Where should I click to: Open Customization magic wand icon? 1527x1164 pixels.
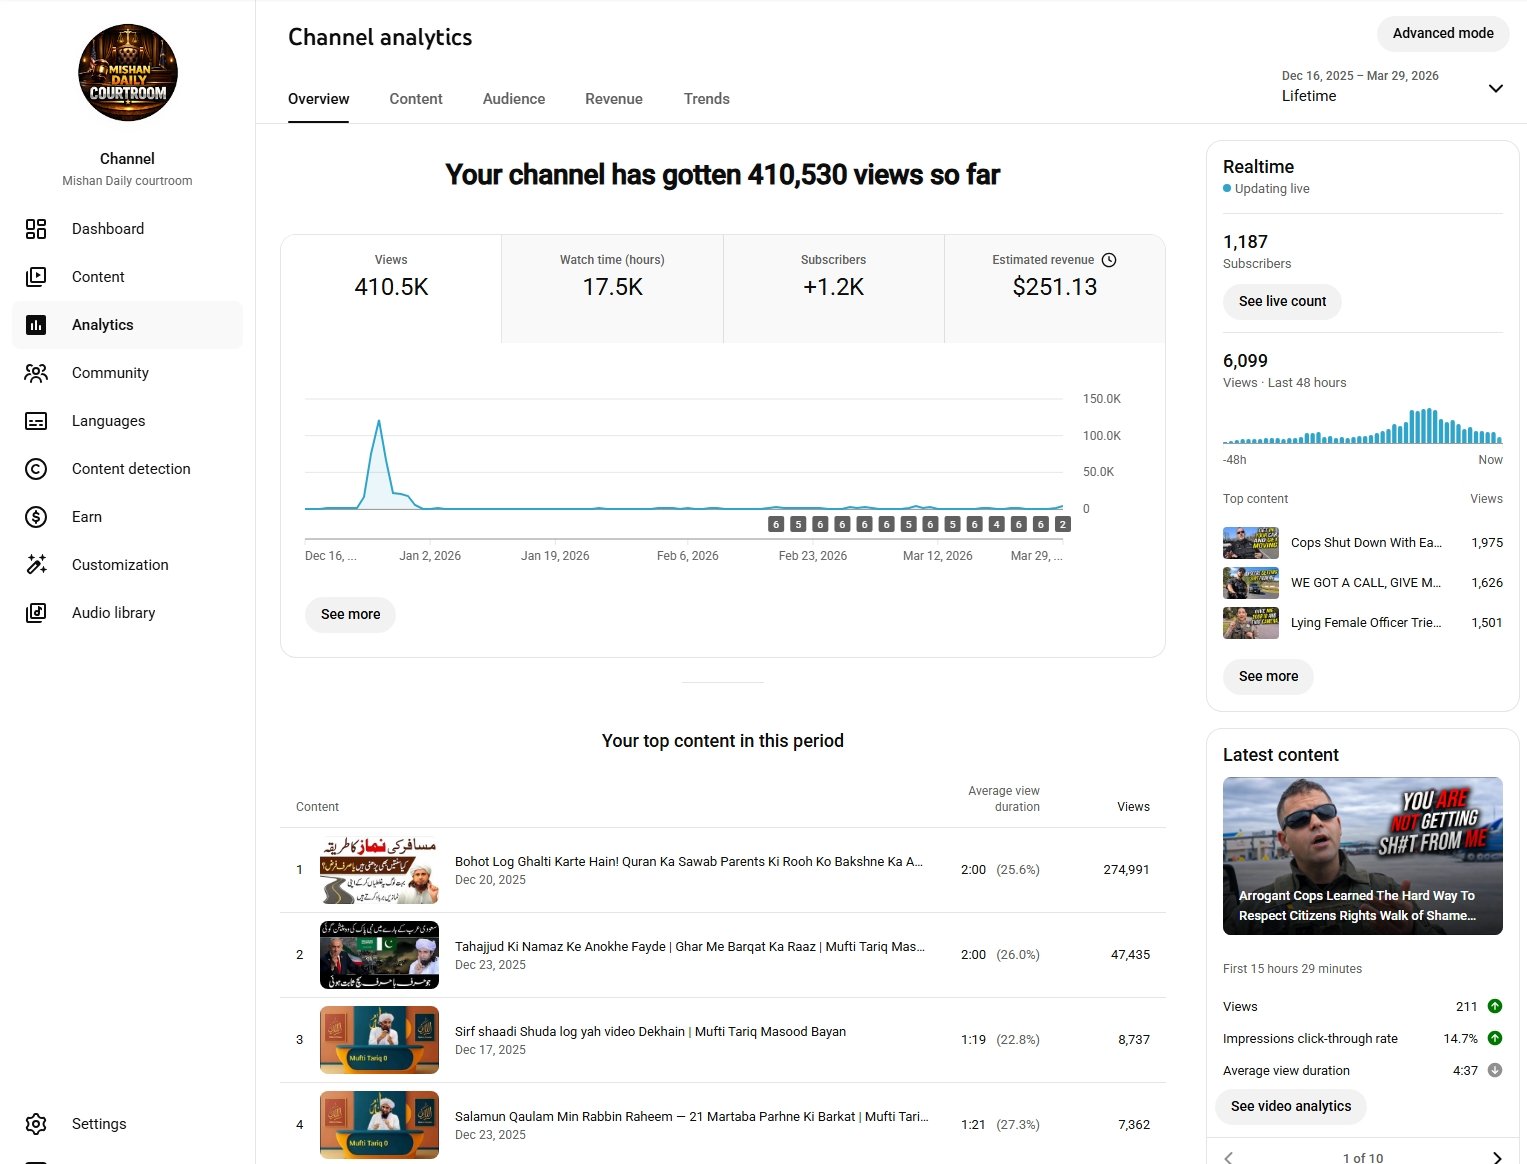[x=36, y=565]
